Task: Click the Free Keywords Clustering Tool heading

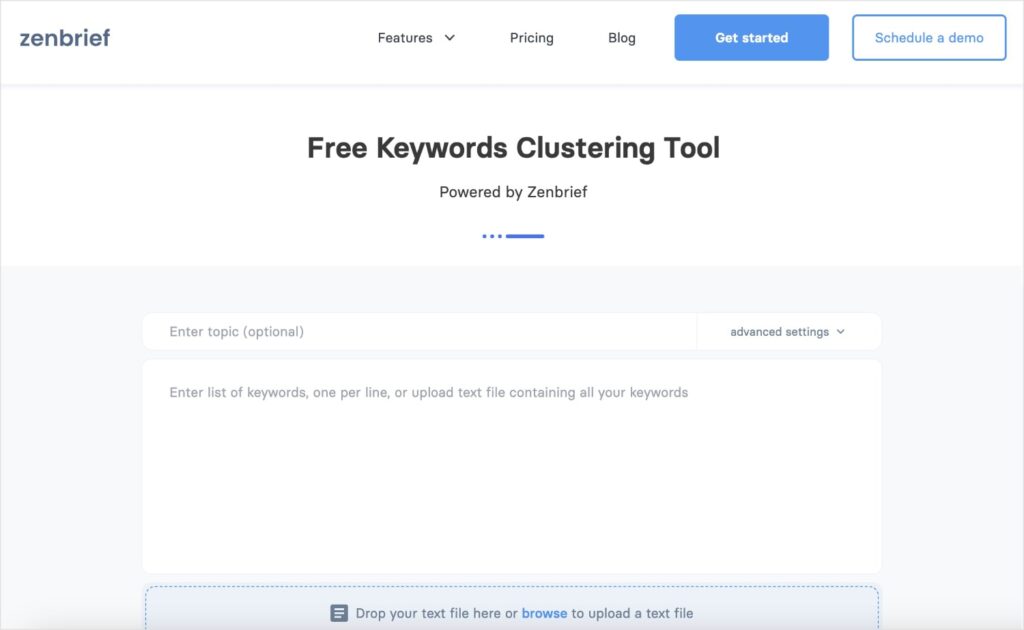Action: [x=512, y=147]
